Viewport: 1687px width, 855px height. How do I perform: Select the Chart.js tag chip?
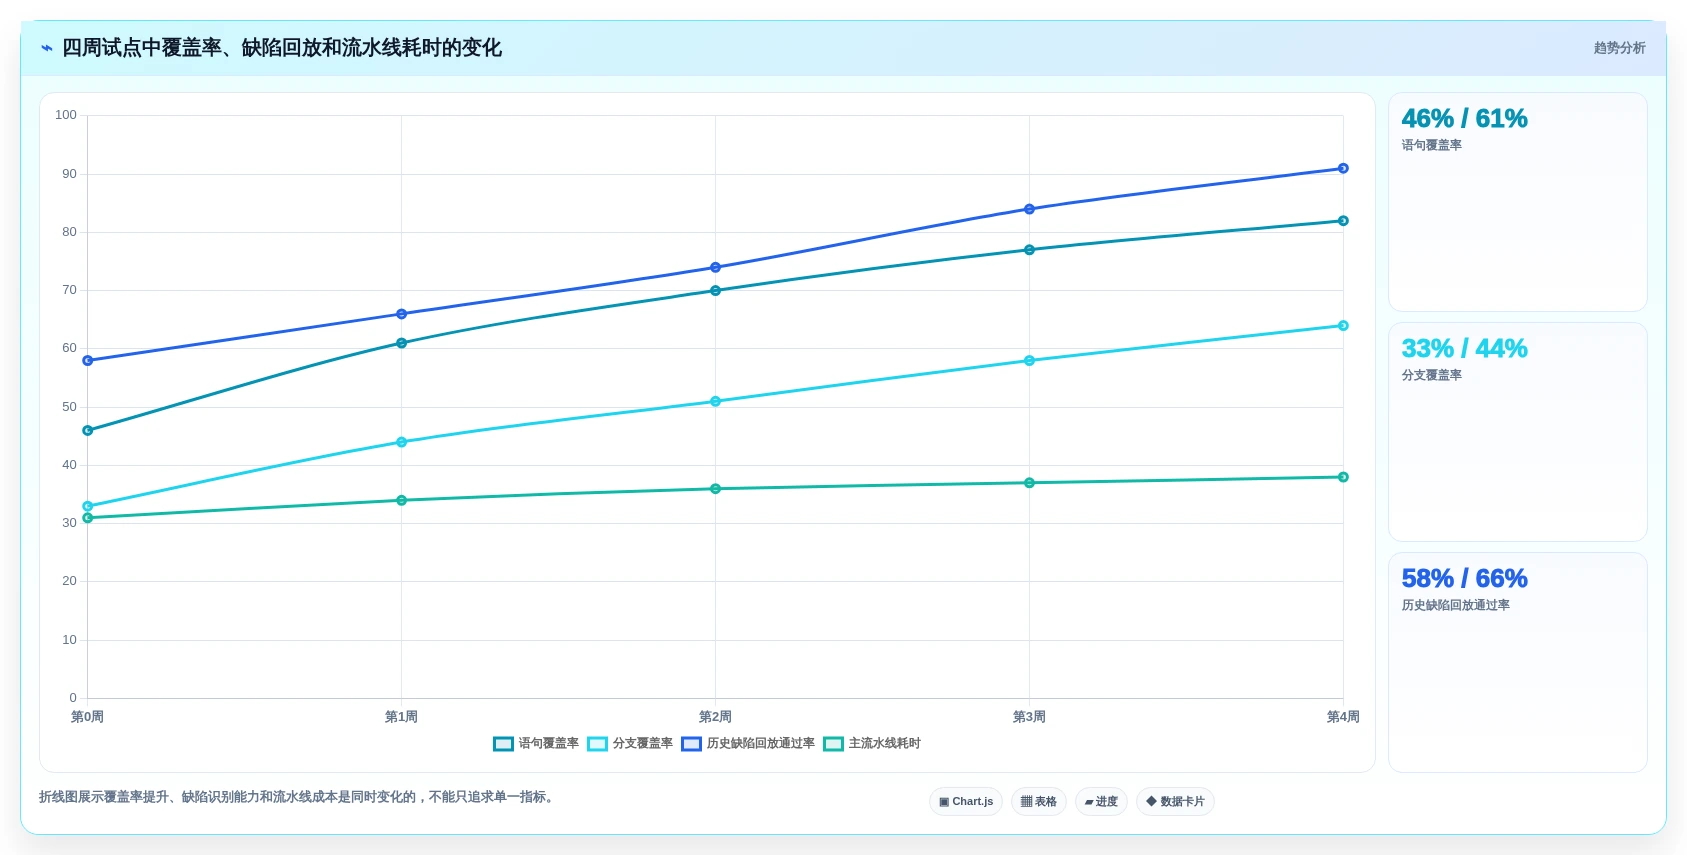966,802
